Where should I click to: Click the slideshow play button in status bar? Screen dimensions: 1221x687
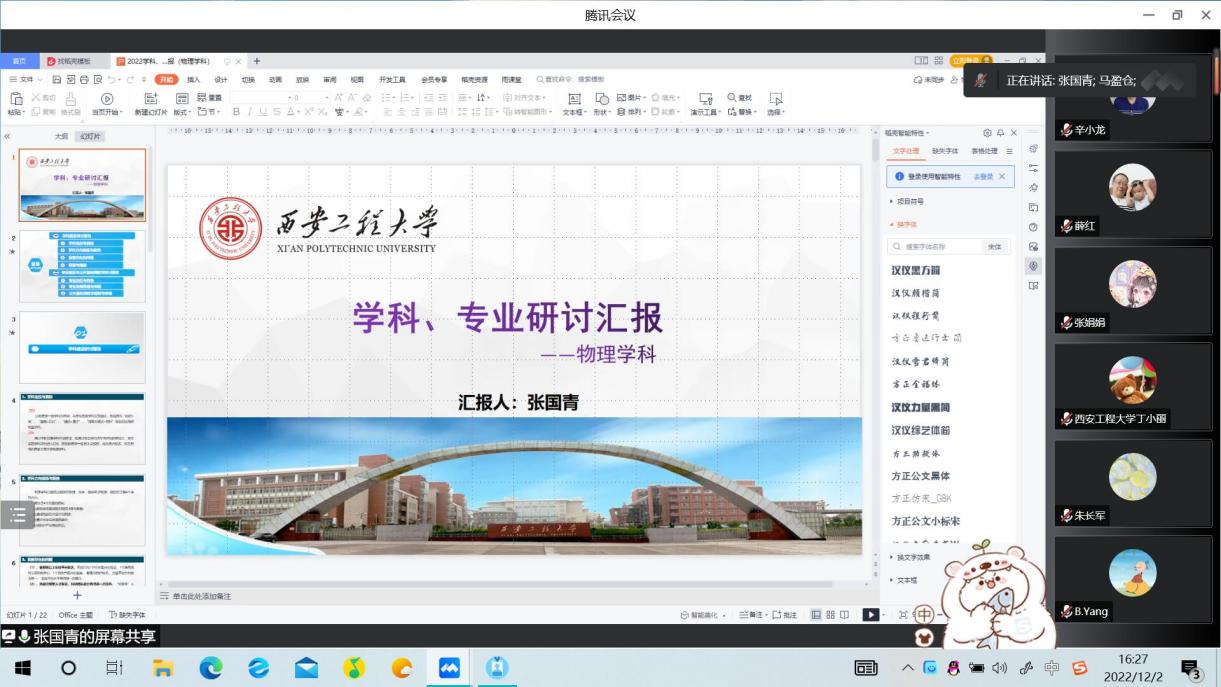point(871,615)
